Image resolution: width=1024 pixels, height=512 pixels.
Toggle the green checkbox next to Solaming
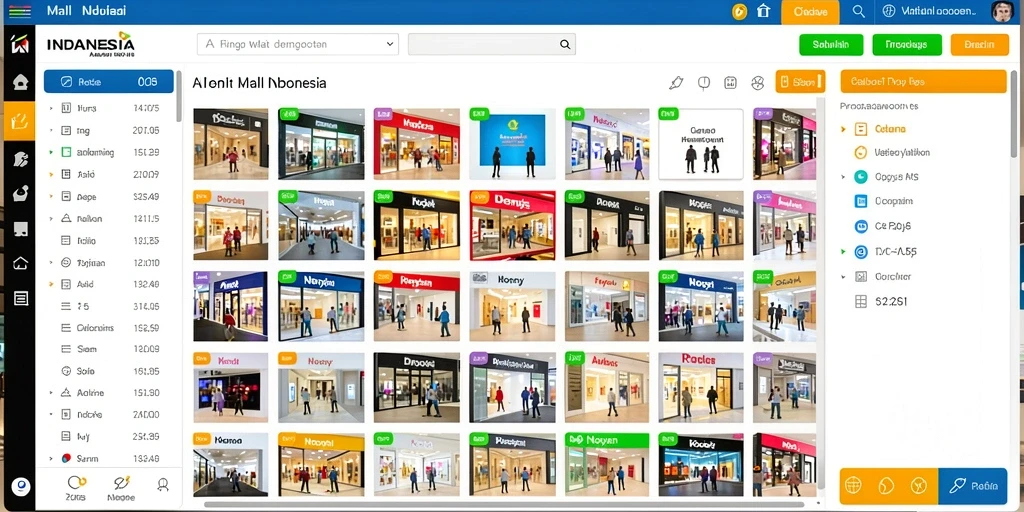click(65, 152)
